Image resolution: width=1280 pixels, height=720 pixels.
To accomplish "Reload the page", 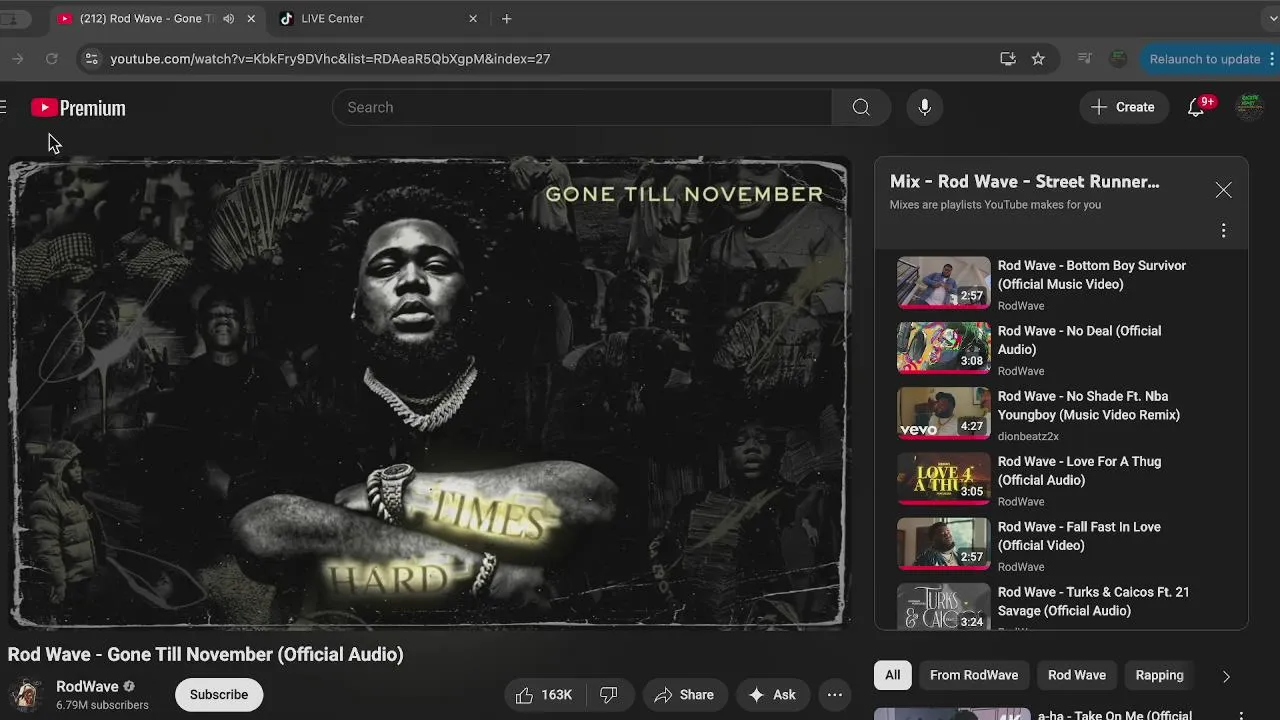I will pos(52,59).
